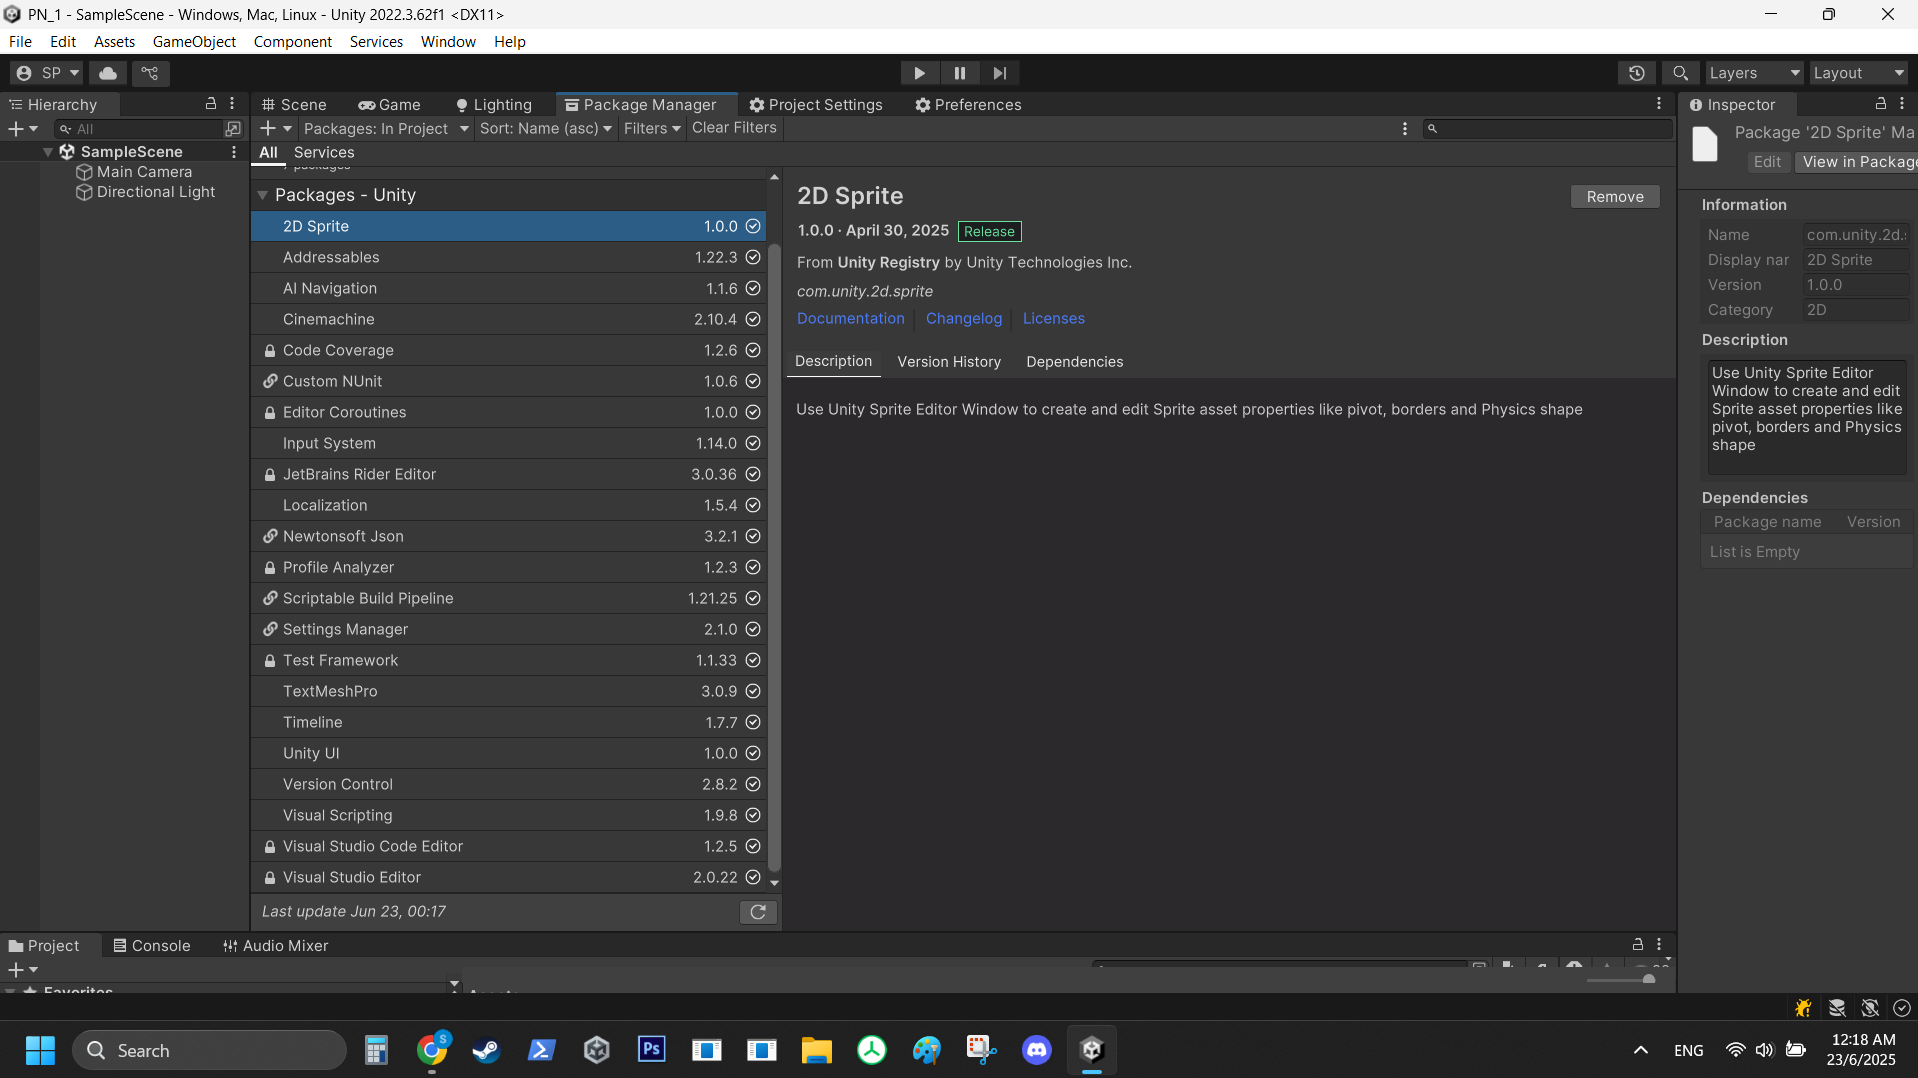
Task: Lock the Hierarchy panel
Action: [x=211, y=104]
